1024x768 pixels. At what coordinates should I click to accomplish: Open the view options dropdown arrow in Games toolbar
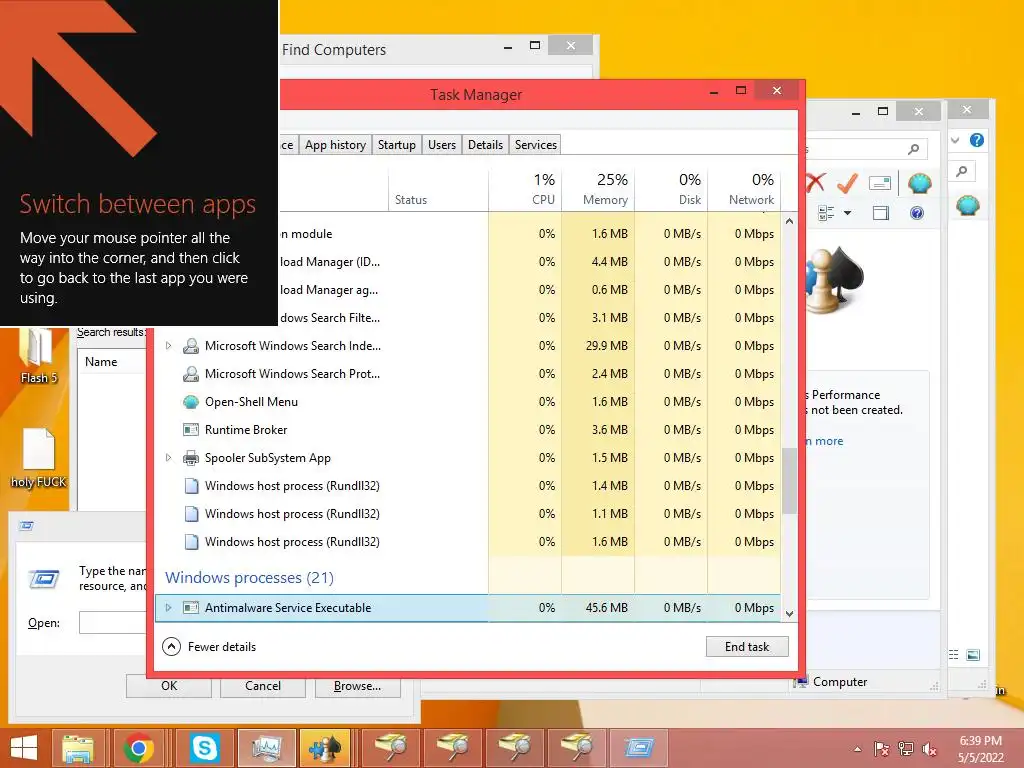tap(848, 213)
